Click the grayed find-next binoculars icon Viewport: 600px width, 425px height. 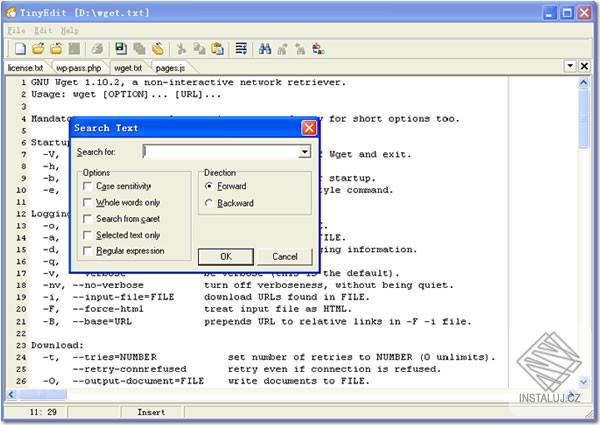[x=283, y=49]
